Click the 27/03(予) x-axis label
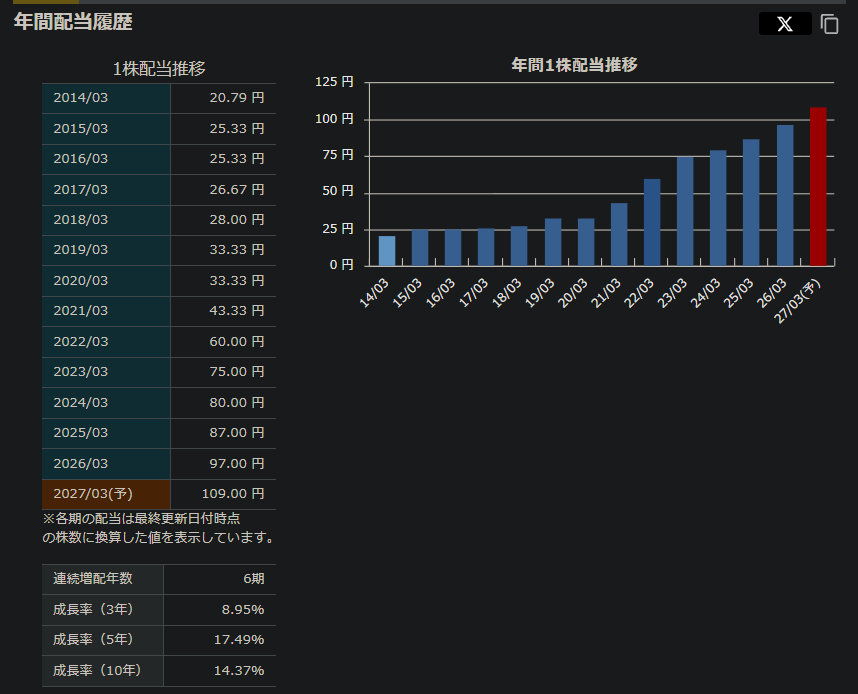Viewport: 858px width, 694px height. [x=798, y=300]
